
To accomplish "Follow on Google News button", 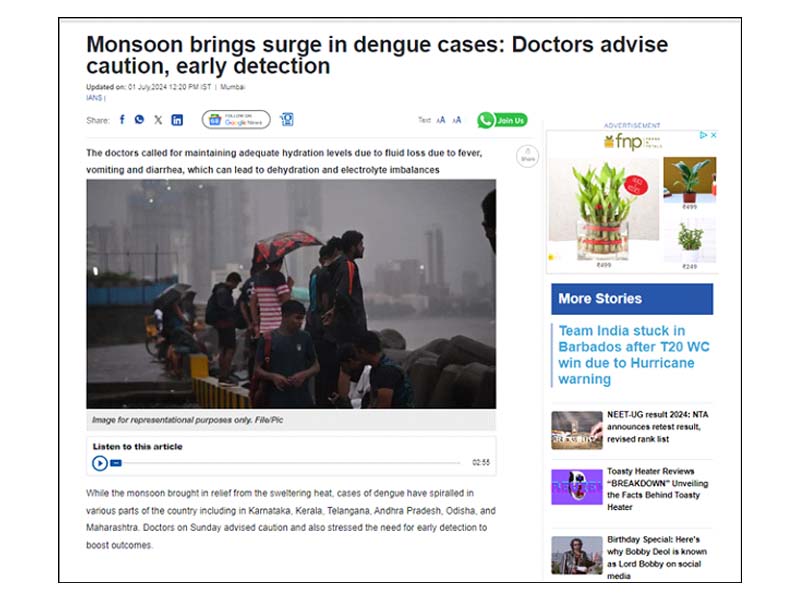I will coord(236,120).
